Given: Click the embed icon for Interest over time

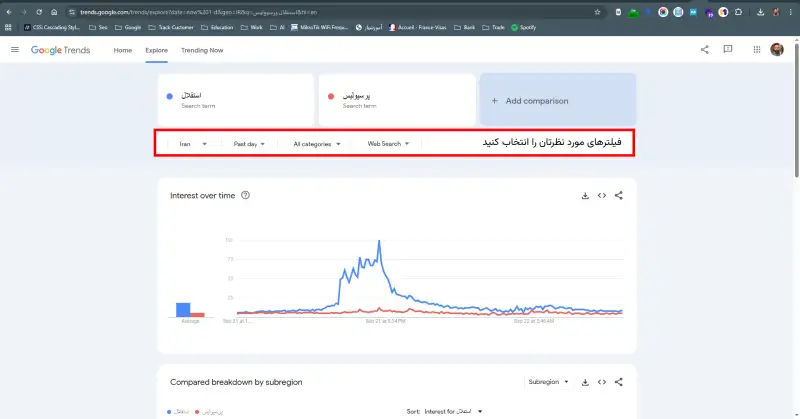Looking at the screenshot, I should 602,196.
